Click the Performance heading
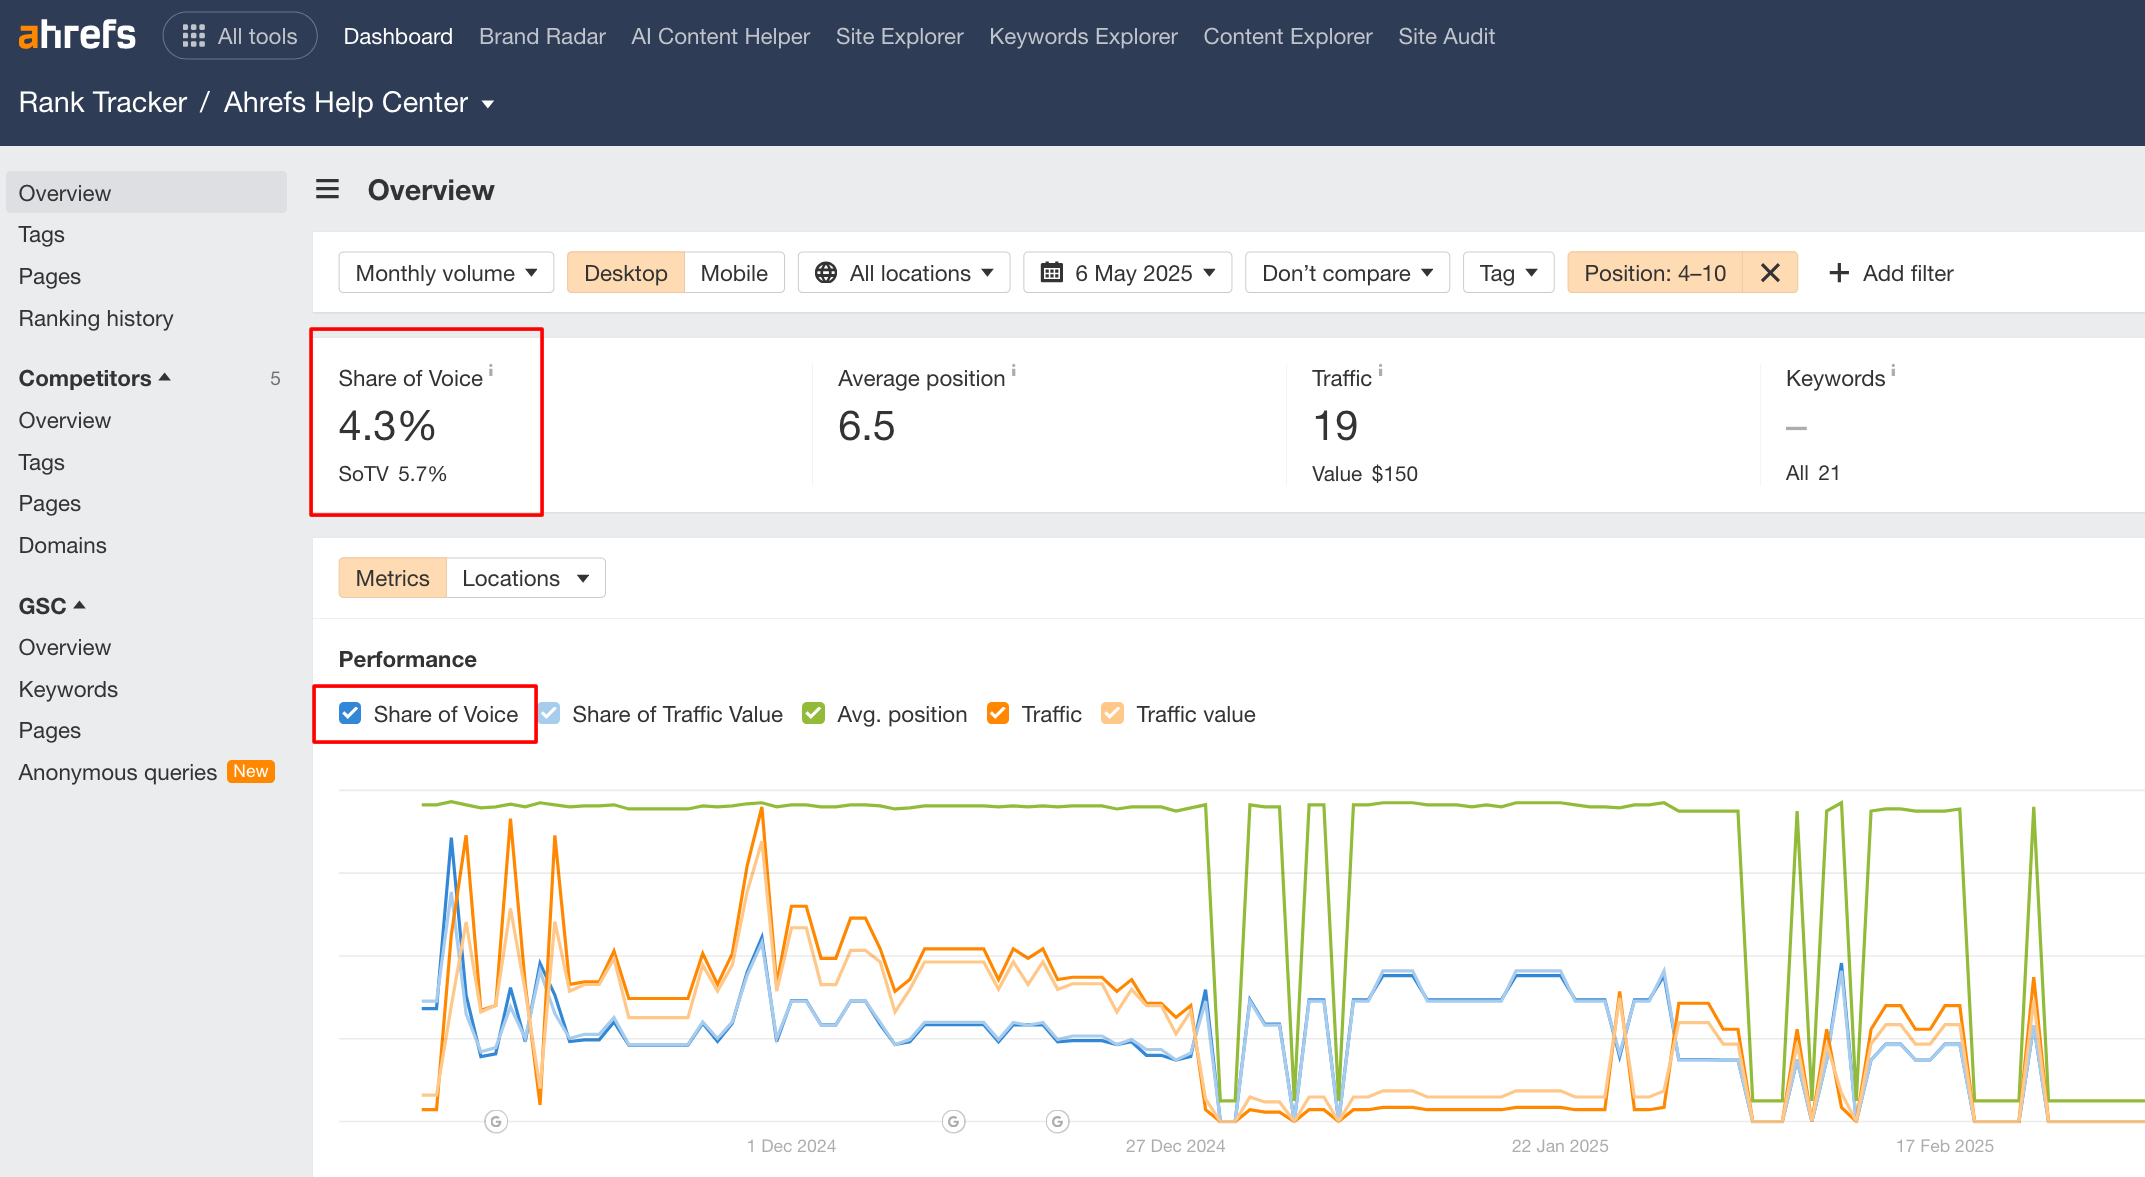 click(x=407, y=659)
